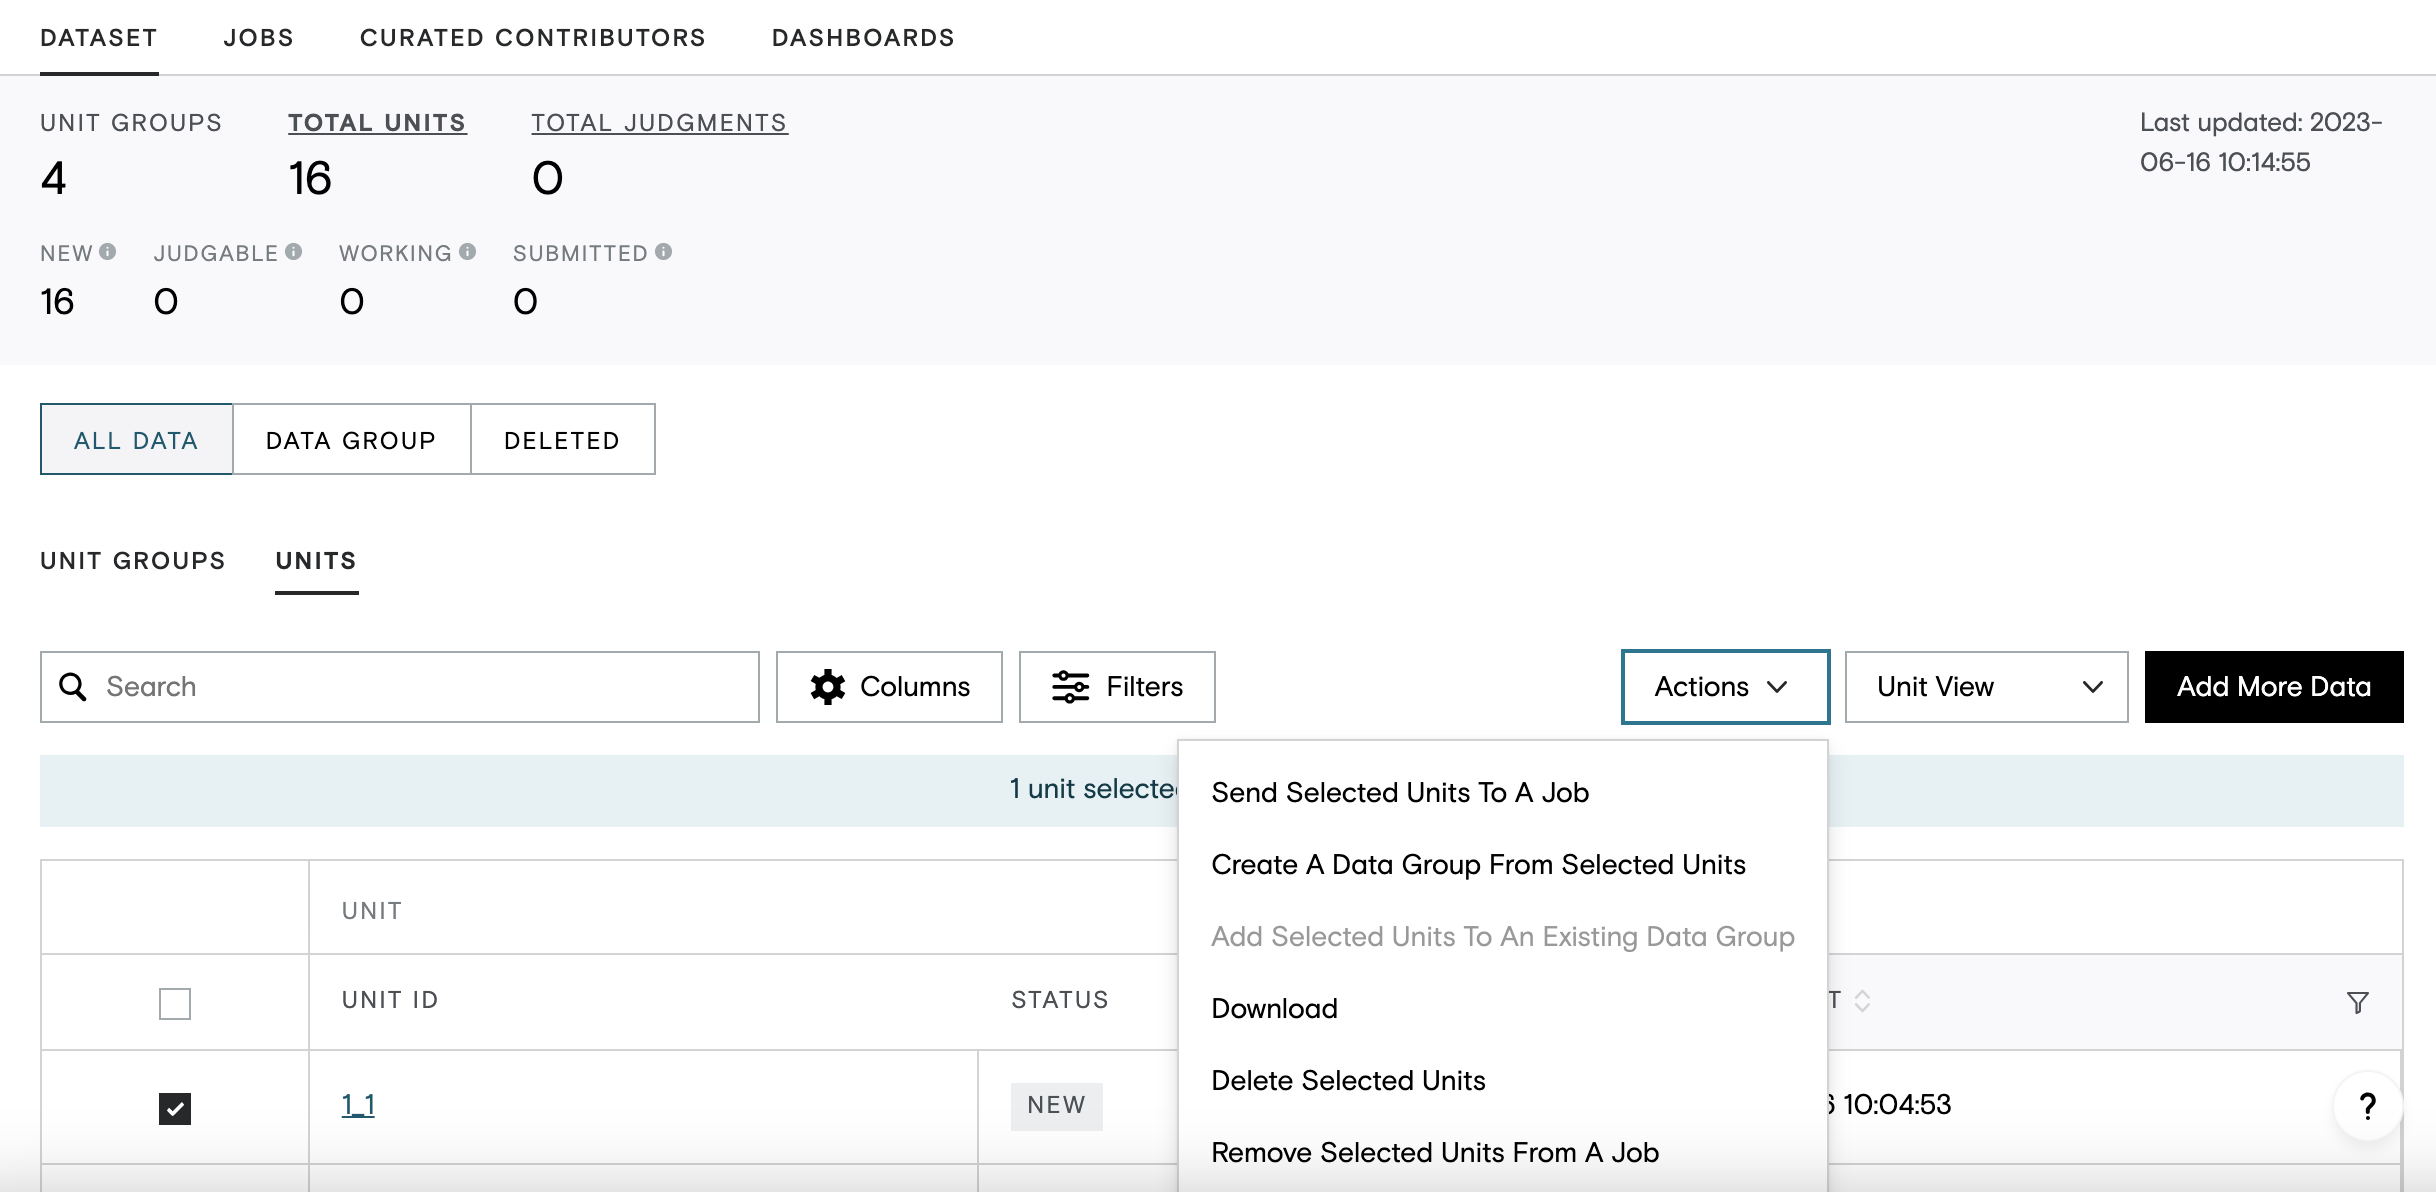Collapse the Actions dropdown
Image resolution: width=2436 pixels, height=1192 pixels.
[x=1725, y=687]
